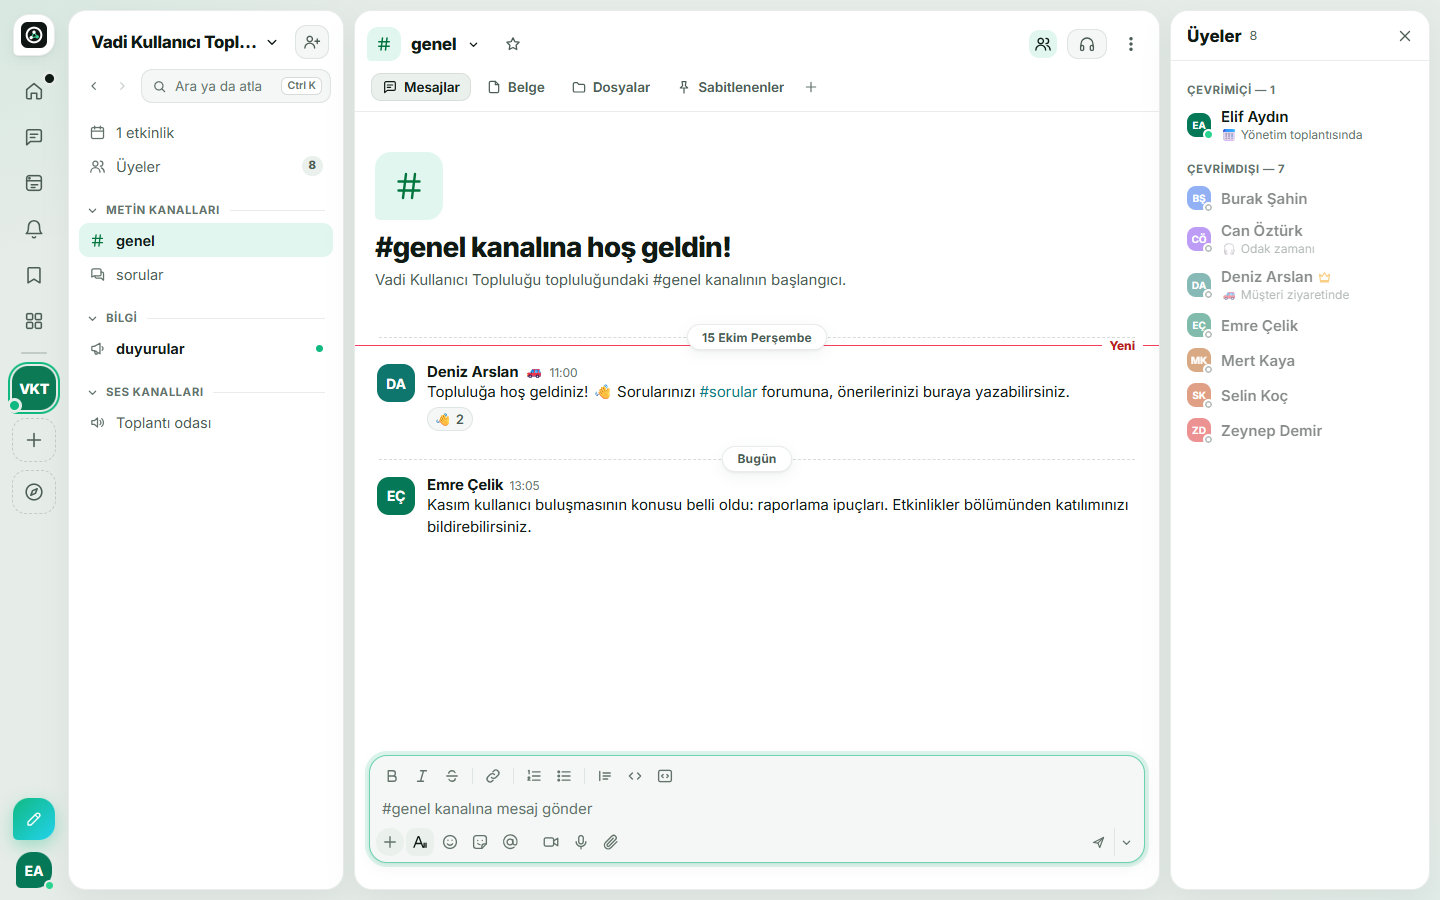This screenshot has width=1440, height=900.
Task: Open the explore compass icon
Action: point(34,492)
